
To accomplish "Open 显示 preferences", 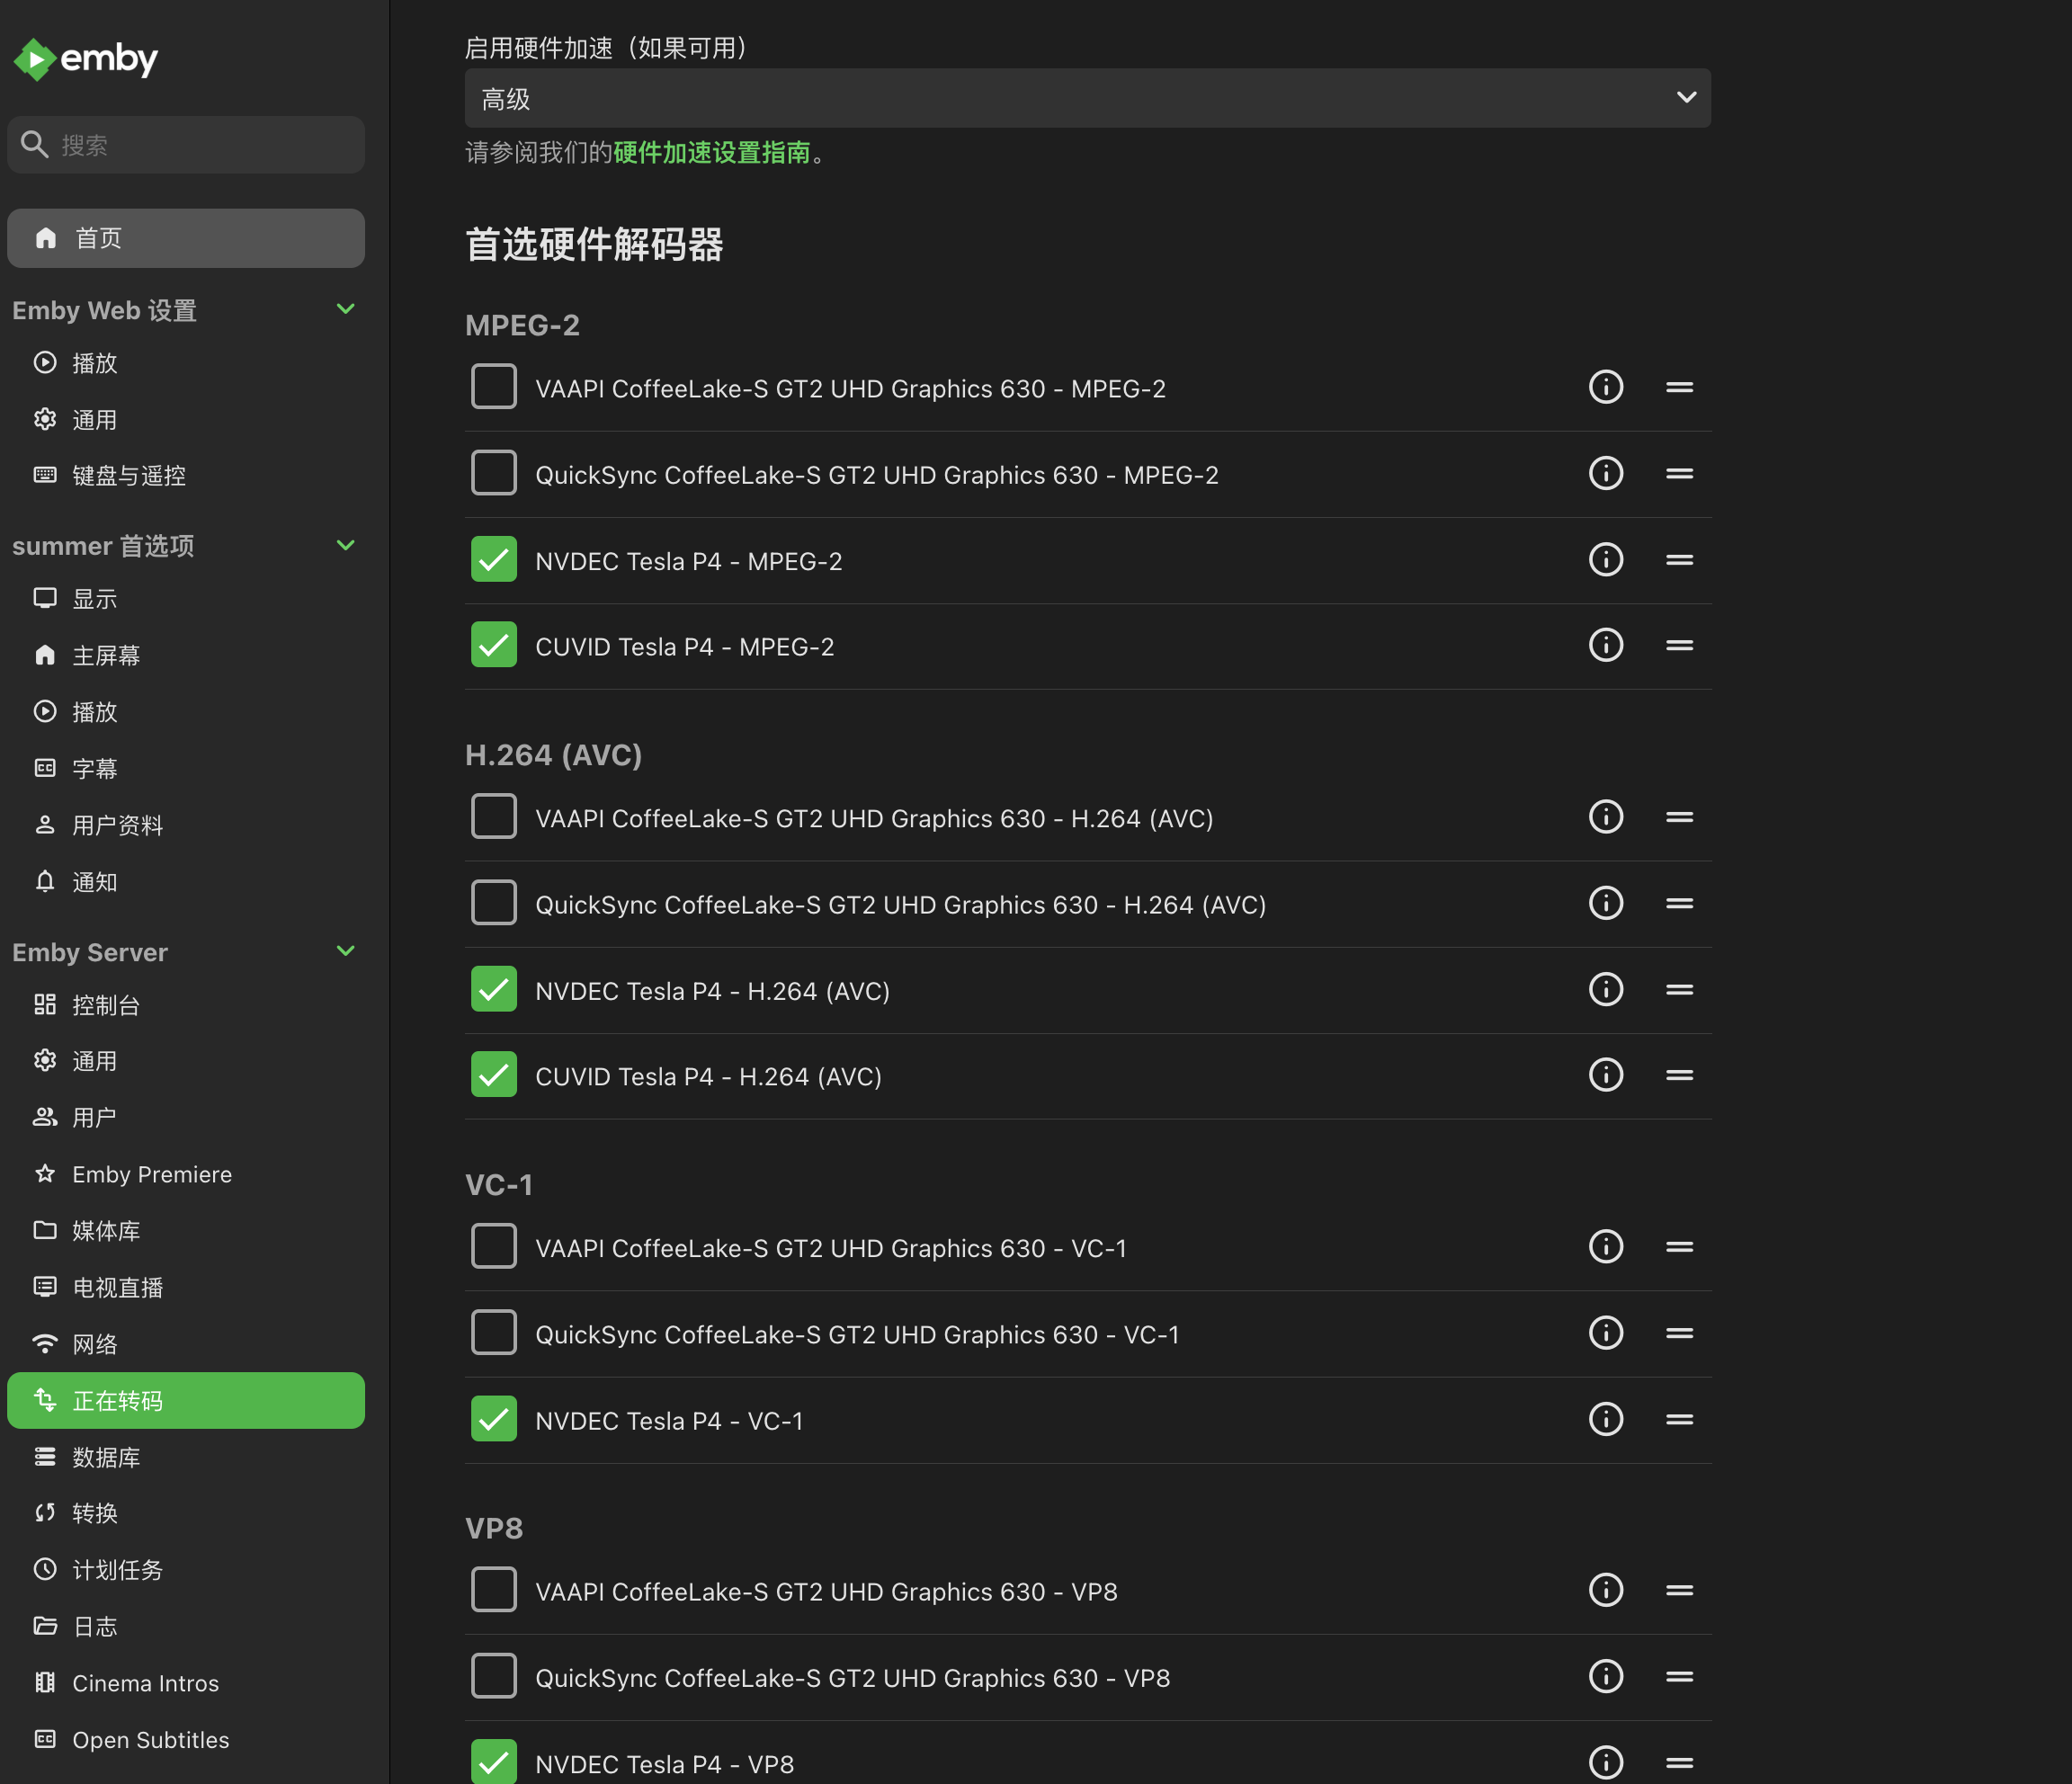I will tap(186, 599).
